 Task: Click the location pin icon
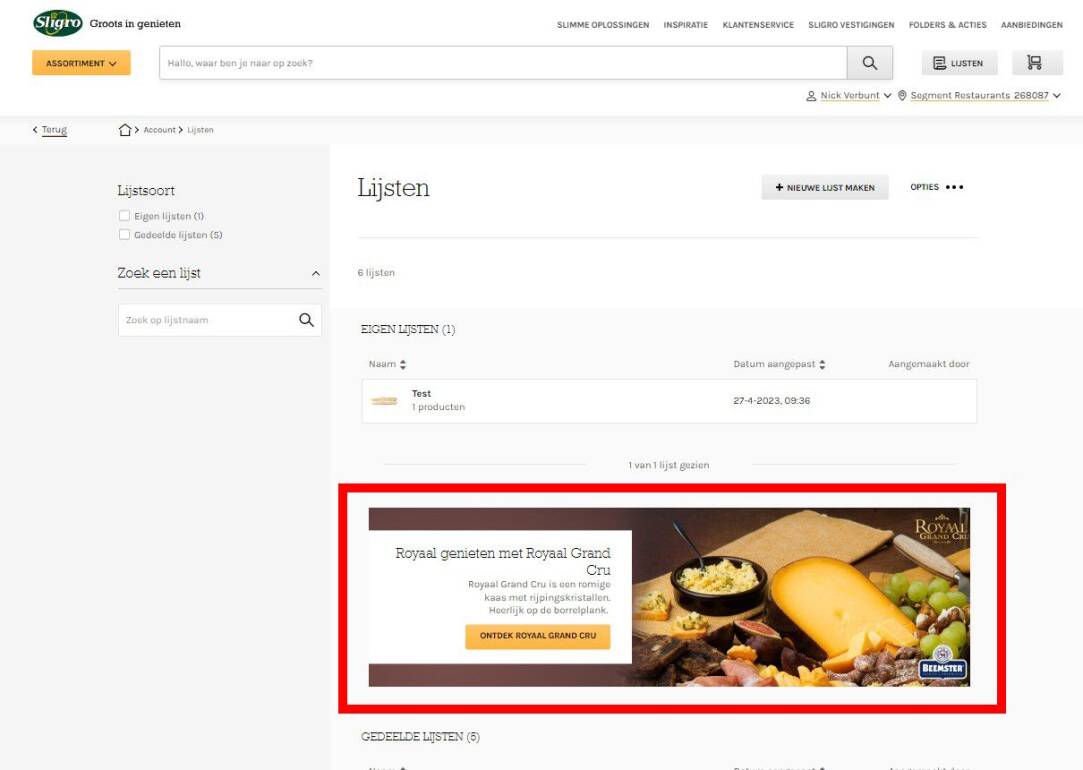pos(902,95)
